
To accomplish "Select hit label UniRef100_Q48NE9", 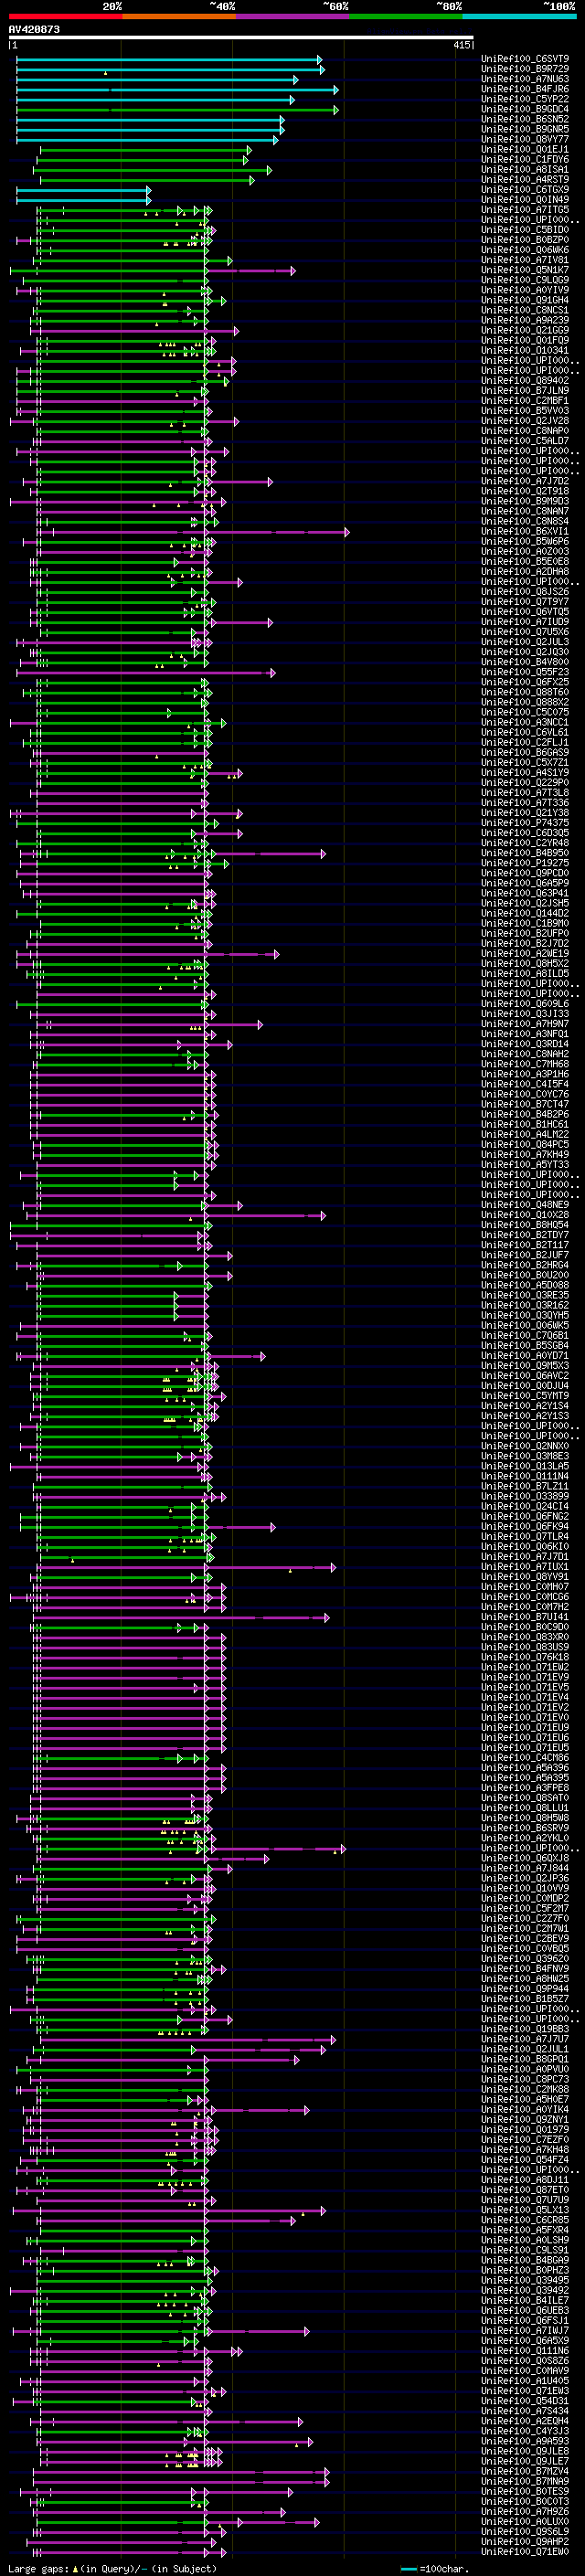I will pos(525,1205).
